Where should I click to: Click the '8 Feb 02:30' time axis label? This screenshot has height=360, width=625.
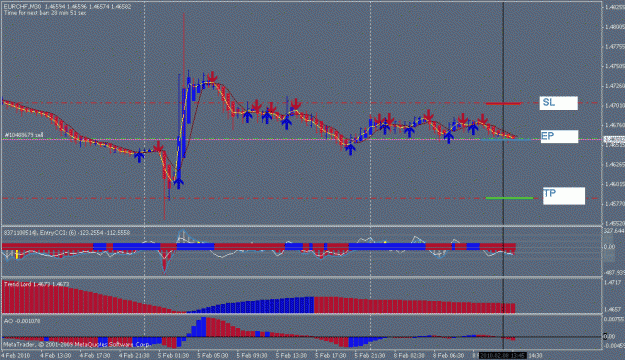[409, 355]
